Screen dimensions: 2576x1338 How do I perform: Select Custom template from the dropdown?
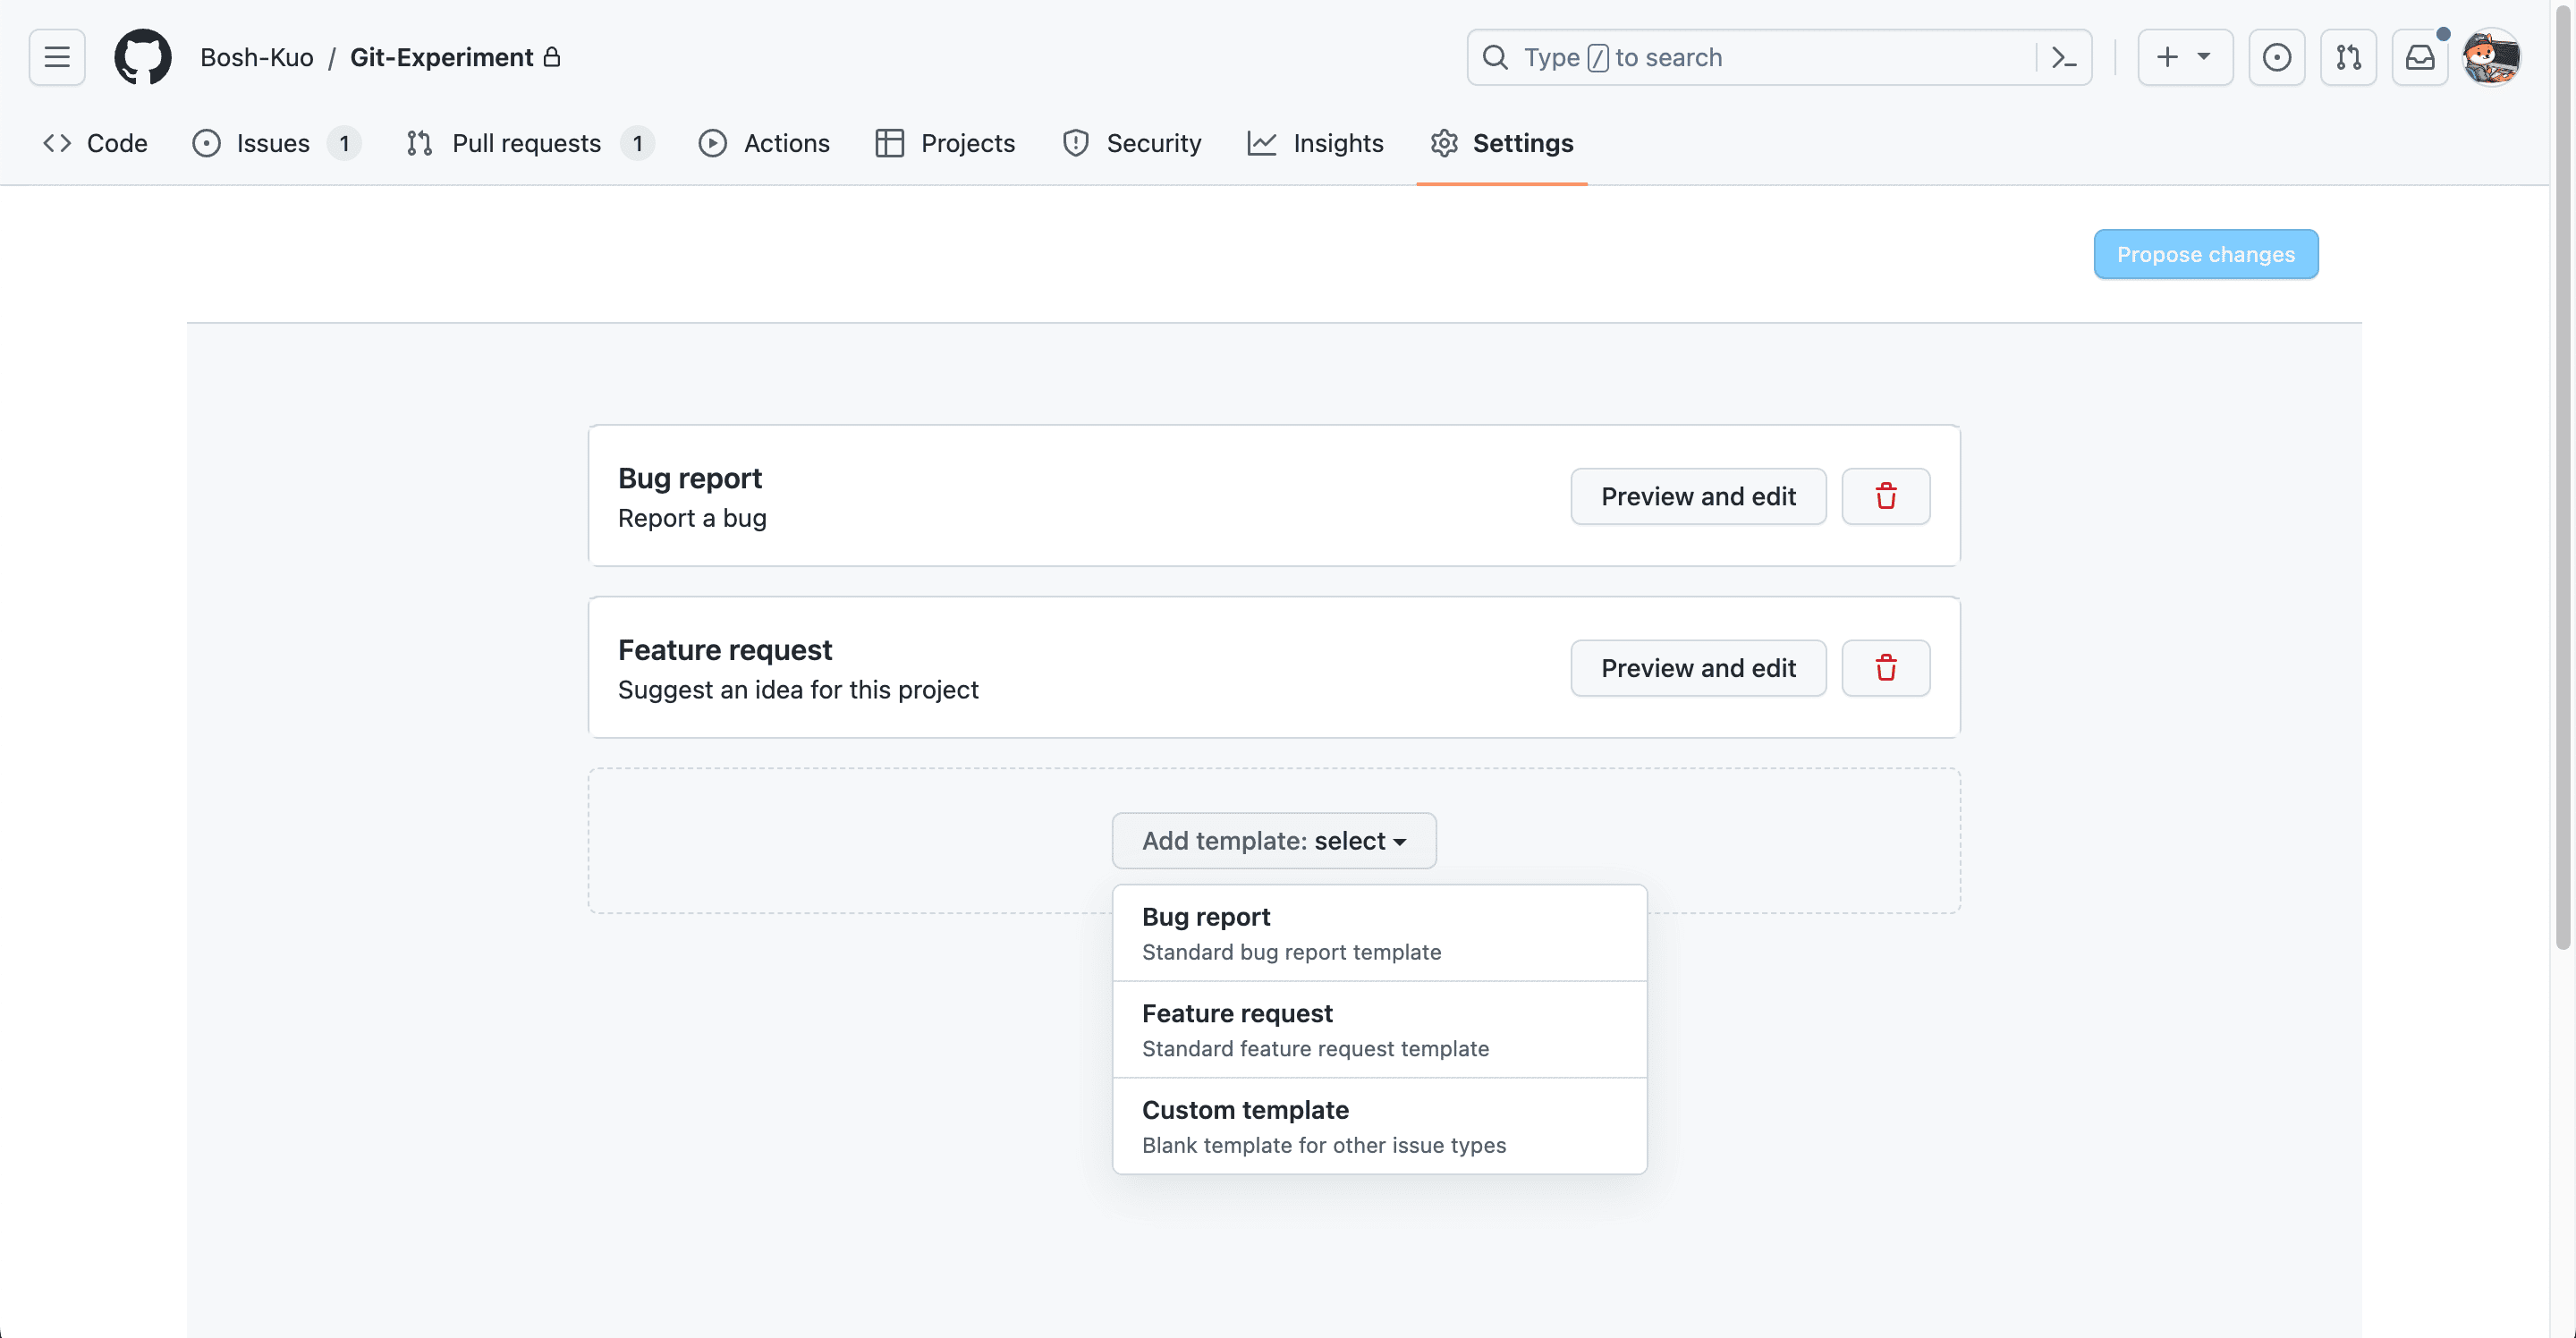tap(1324, 1125)
